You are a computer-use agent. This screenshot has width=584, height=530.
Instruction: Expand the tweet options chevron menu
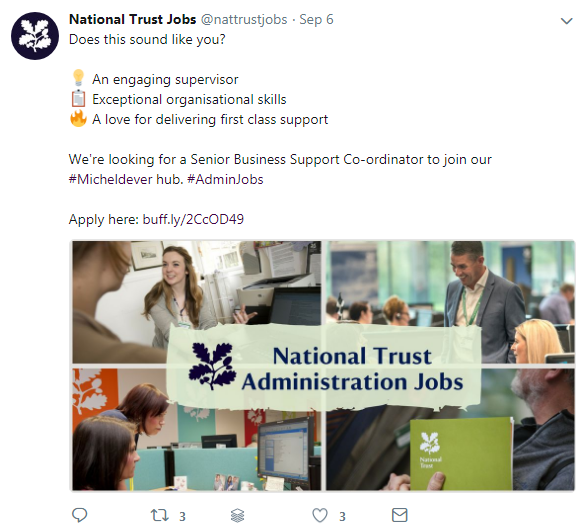pyautogui.click(x=566, y=21)
